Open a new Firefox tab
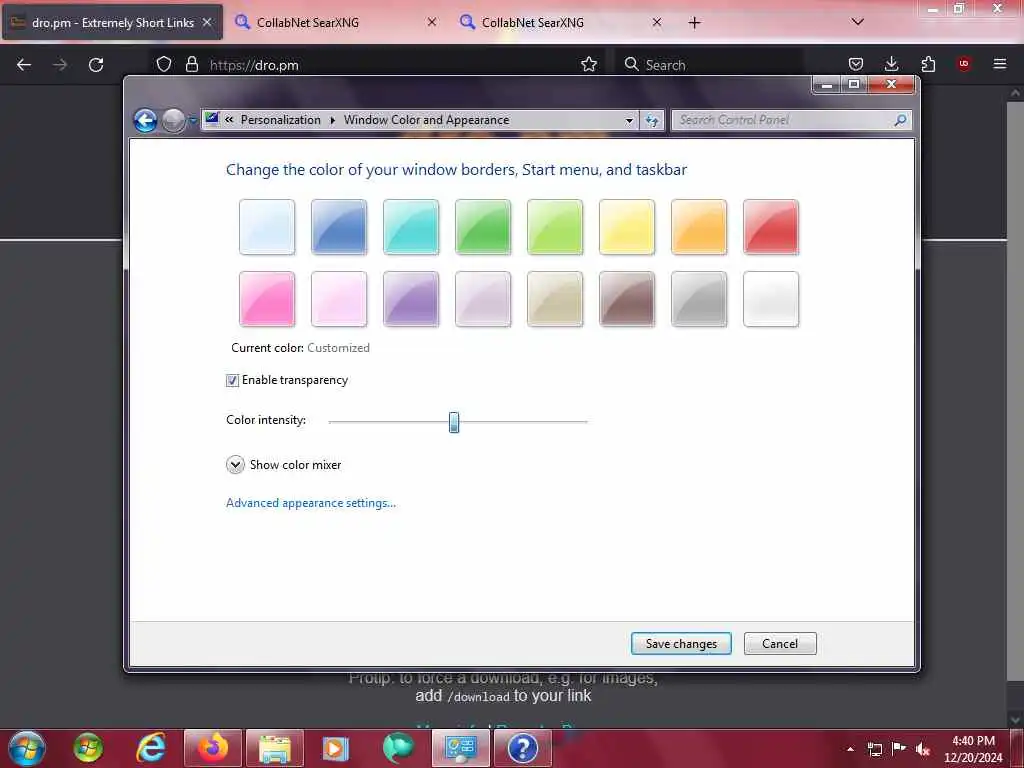The width and height of the screenshot is (1024, 768). [694, 22]
